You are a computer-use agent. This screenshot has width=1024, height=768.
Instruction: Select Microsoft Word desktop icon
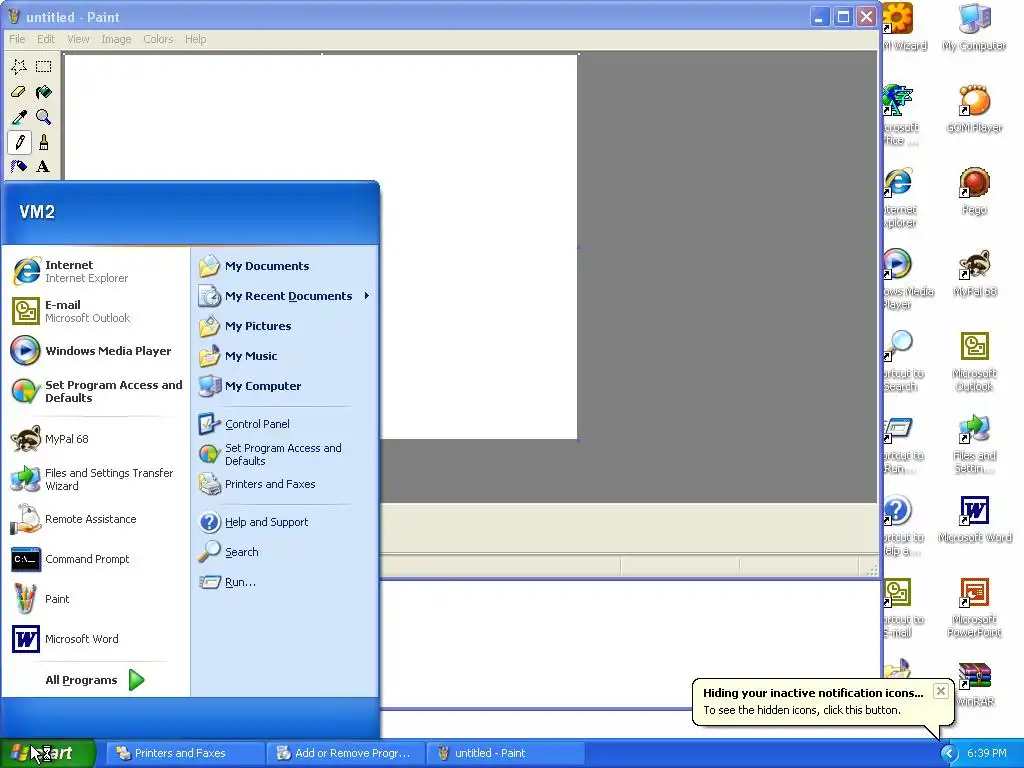tap(974, 519)
